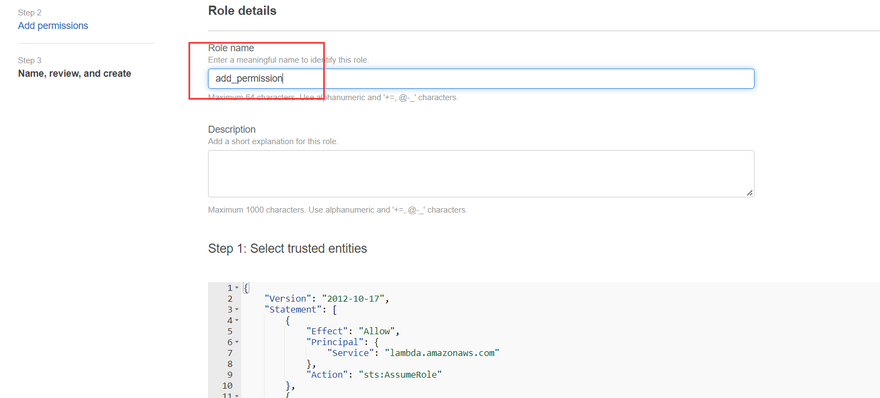This screenshot has width=880, height=398.
Task: Click the "Version" key in JSON
Action: click(x=287, y=299)
